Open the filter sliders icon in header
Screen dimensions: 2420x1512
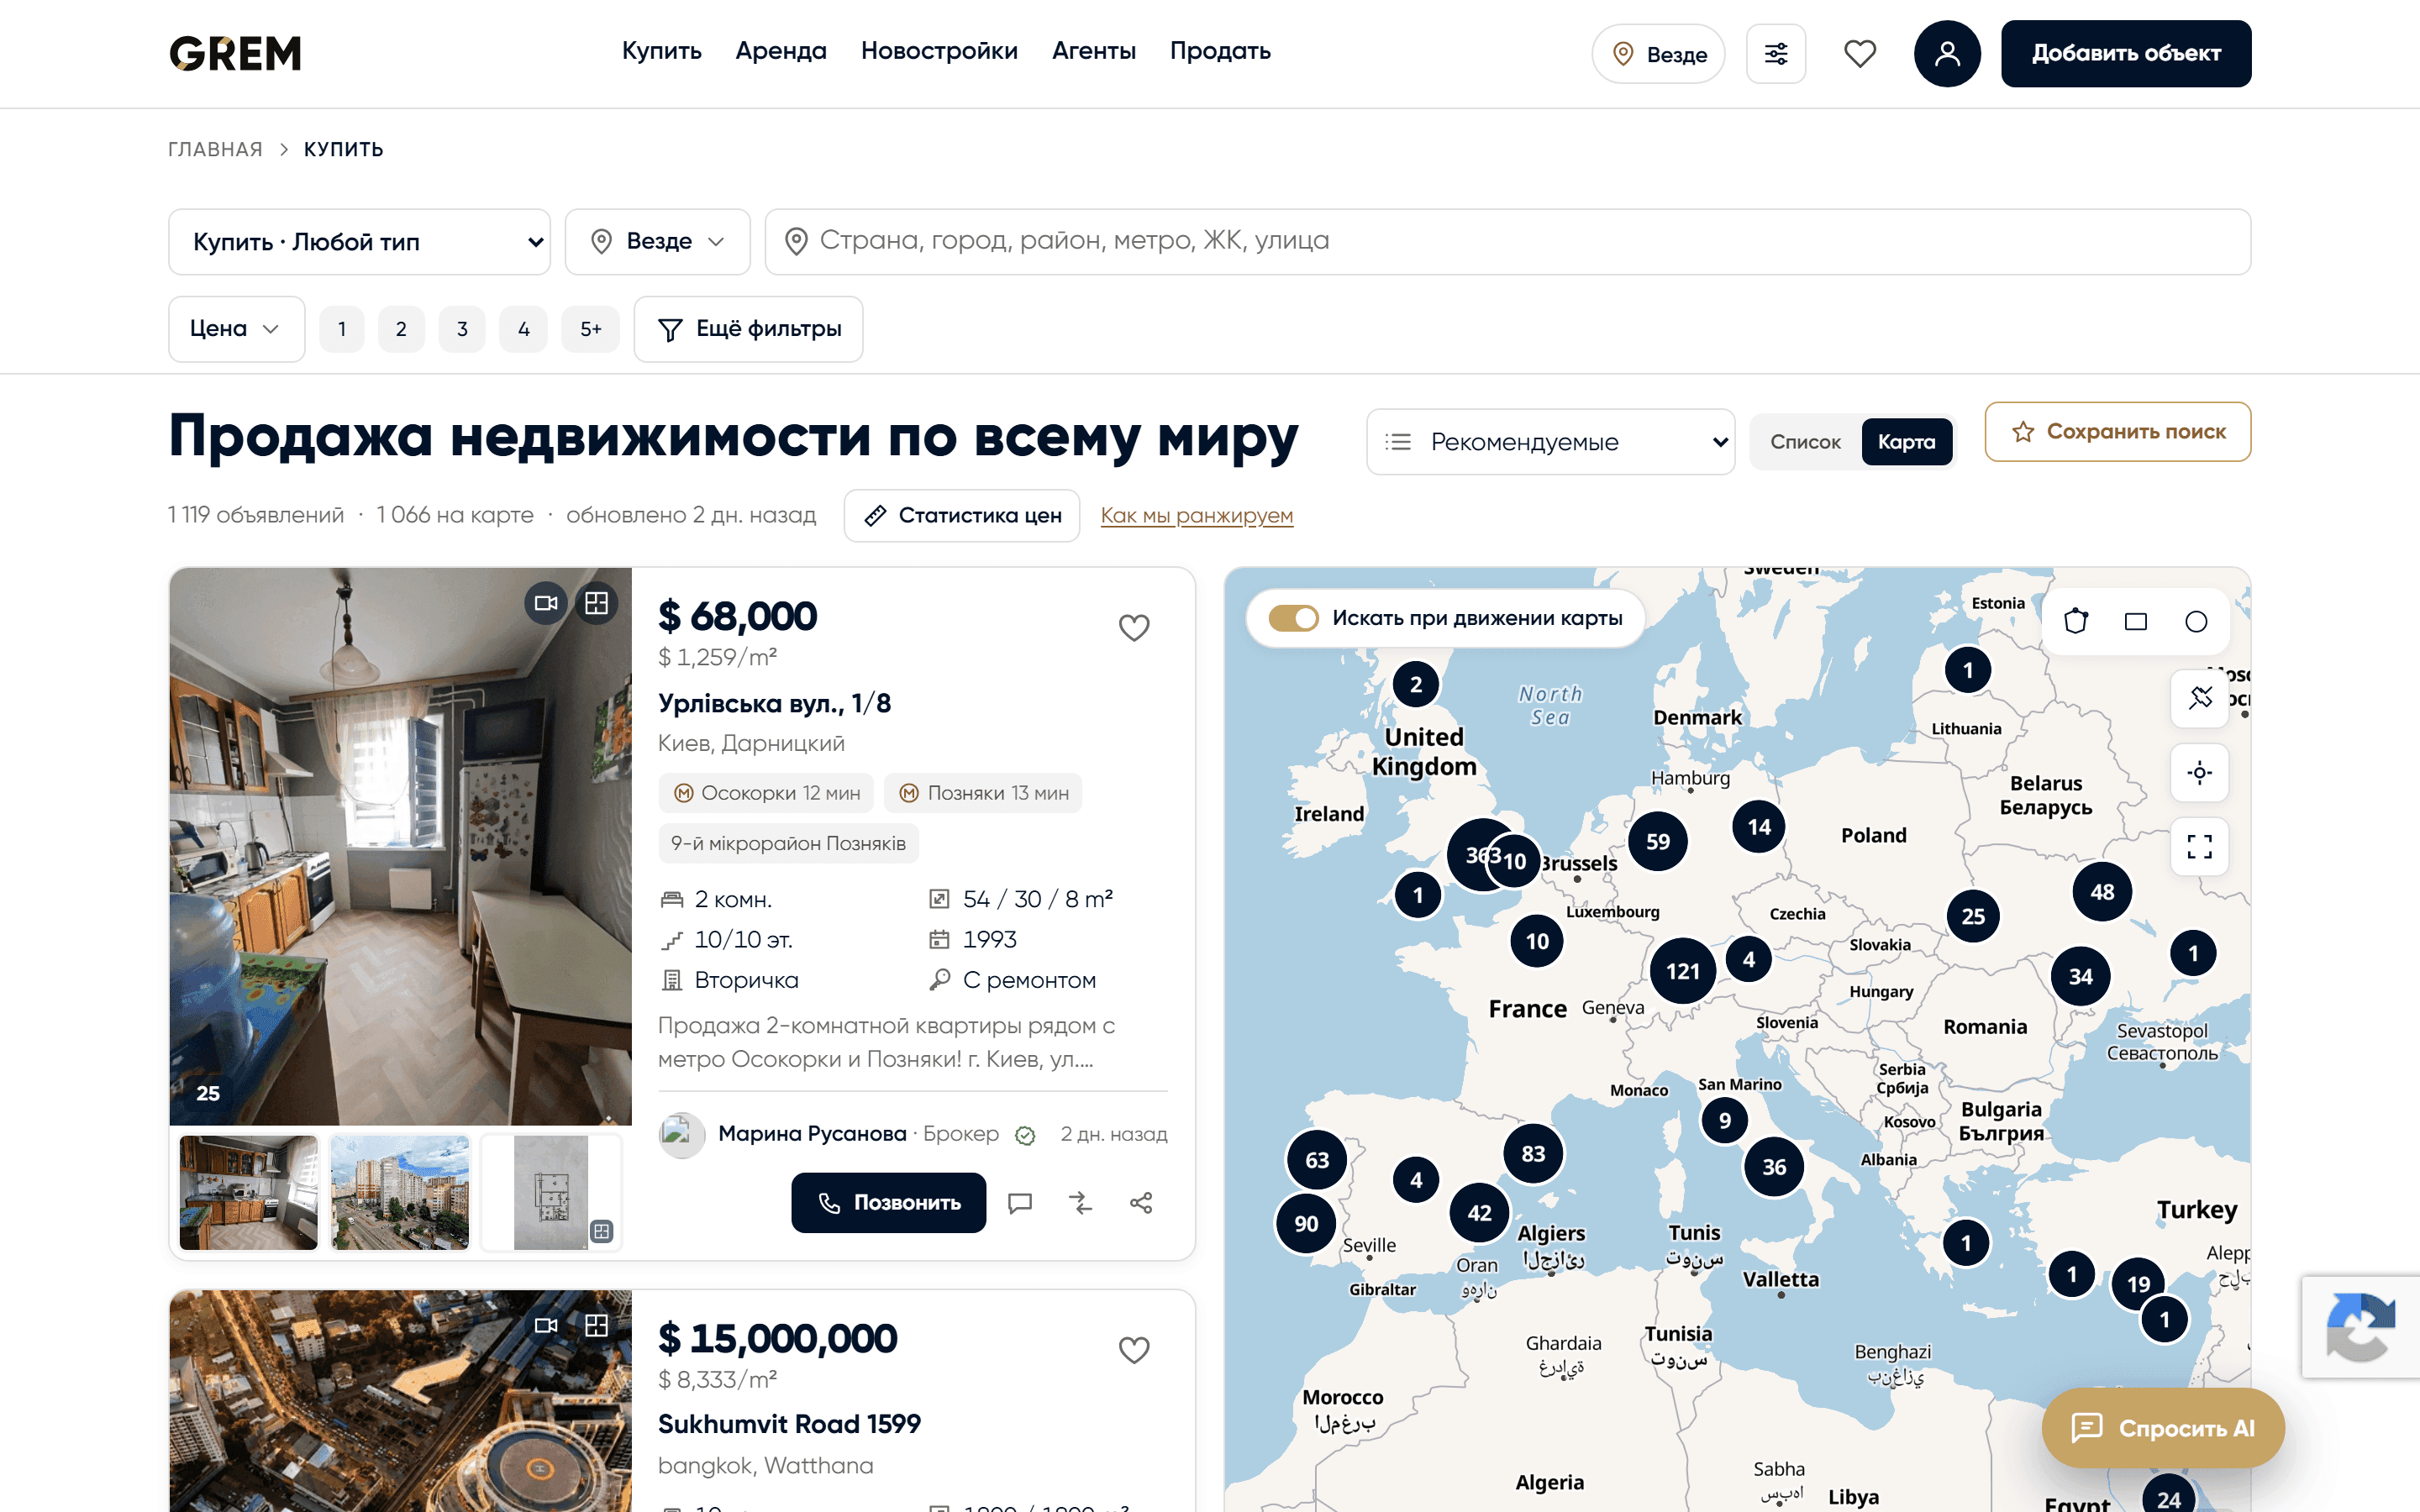click(1775, 54)
